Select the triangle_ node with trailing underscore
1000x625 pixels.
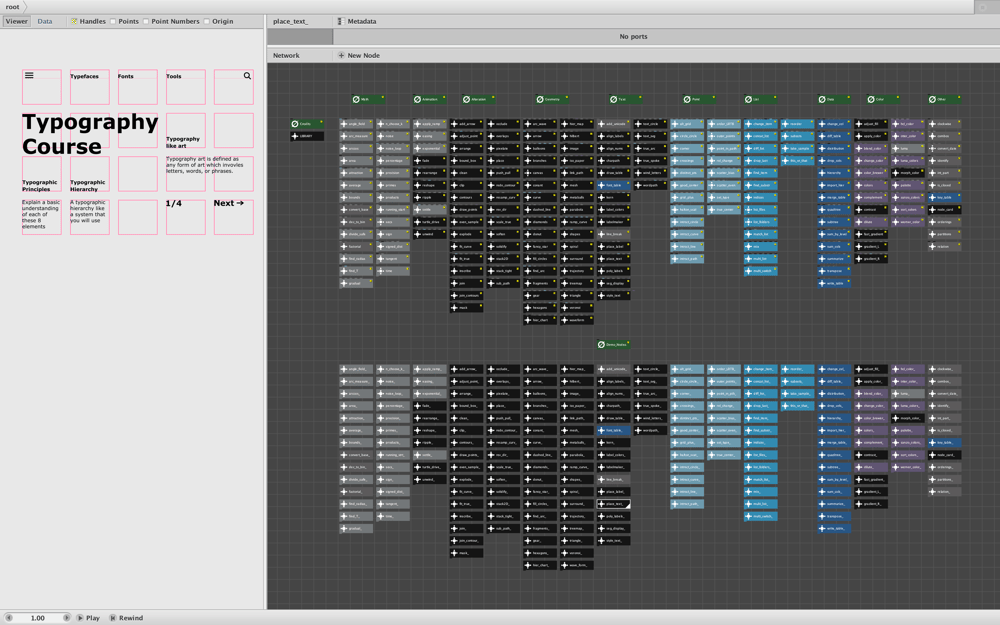[577, 541]
